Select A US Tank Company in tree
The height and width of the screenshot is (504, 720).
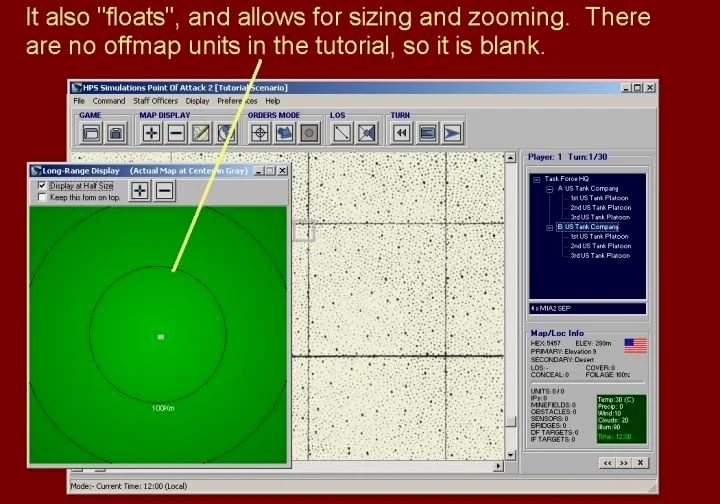(588, 188)
